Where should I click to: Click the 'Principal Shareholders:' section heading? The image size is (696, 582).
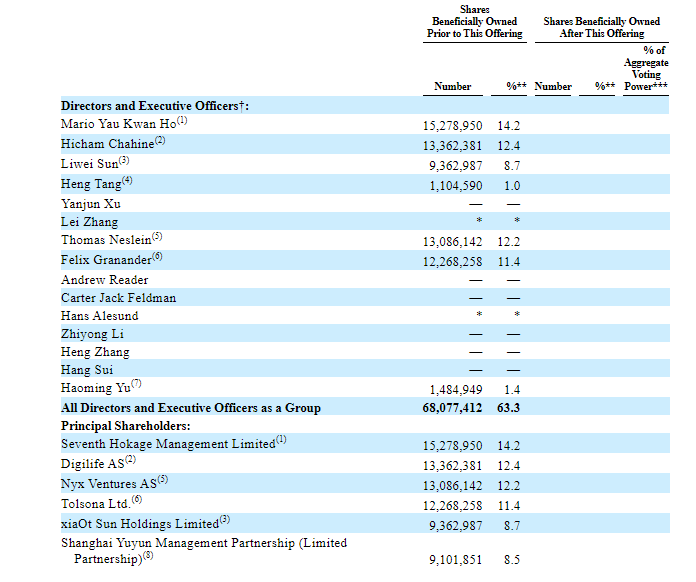coord(125,426)
